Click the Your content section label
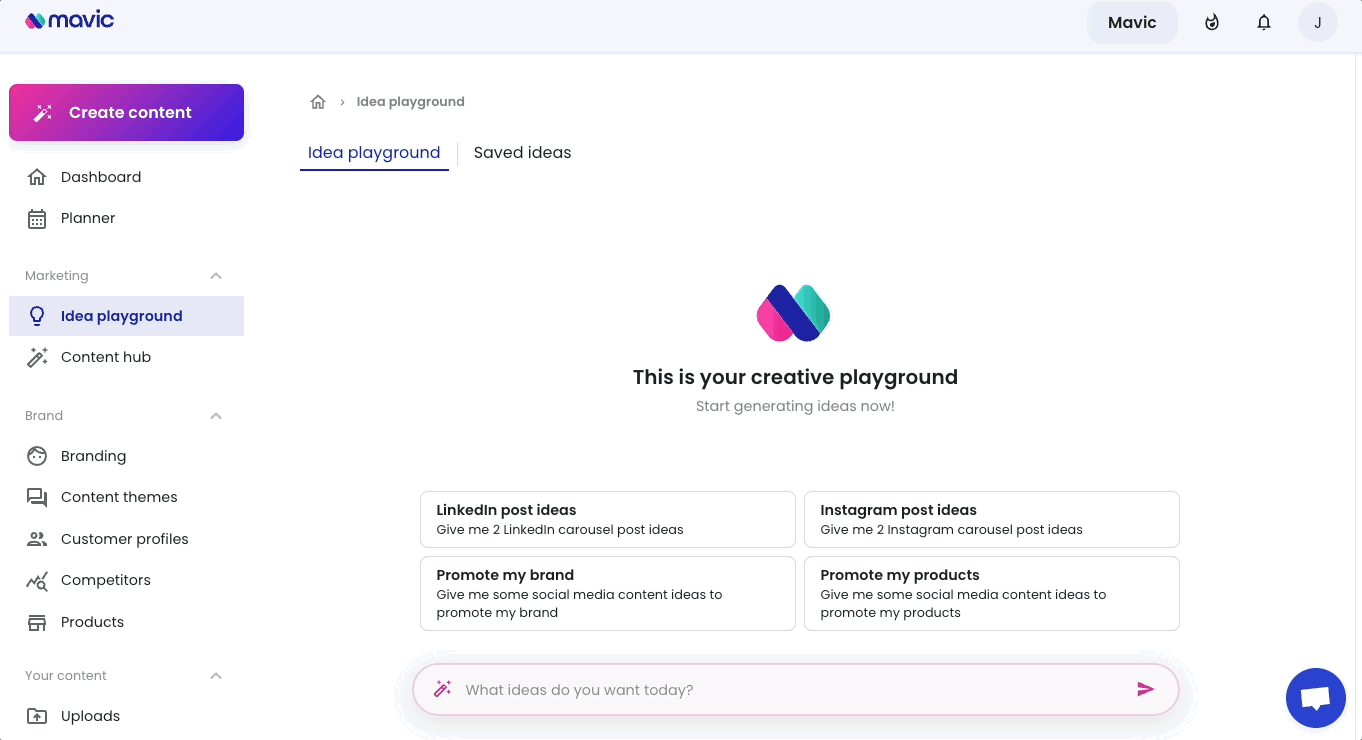1362x740 pixels. coord(66,676)
